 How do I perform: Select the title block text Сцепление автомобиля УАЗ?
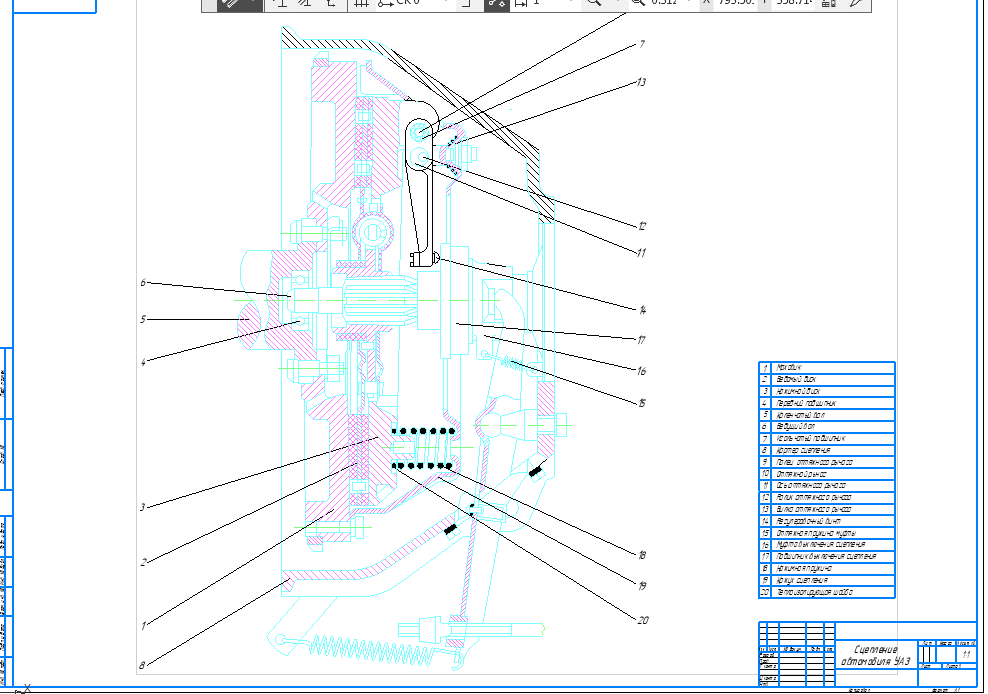coord(877,656)
